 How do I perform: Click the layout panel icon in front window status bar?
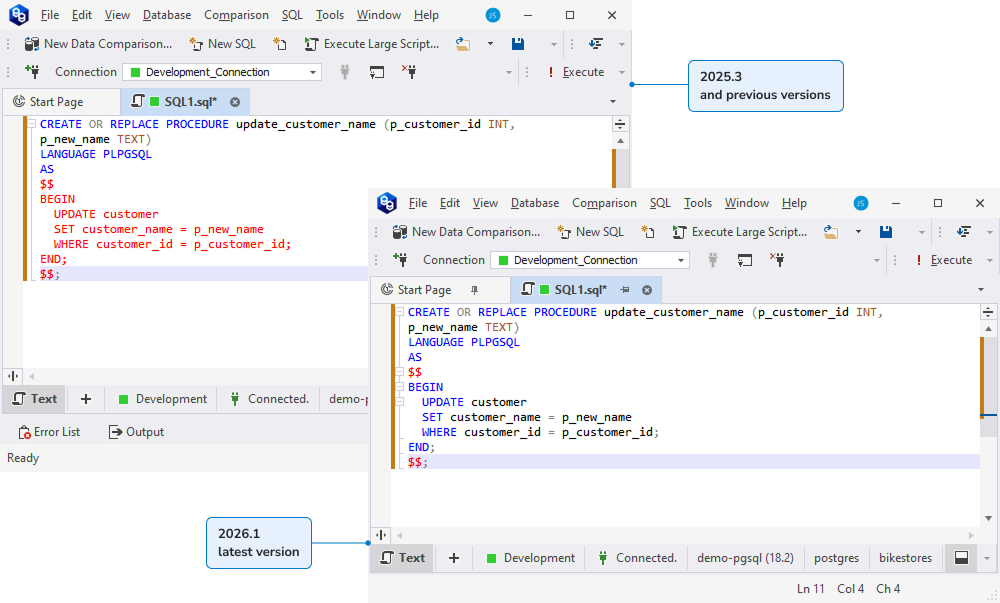coord(961,558)
